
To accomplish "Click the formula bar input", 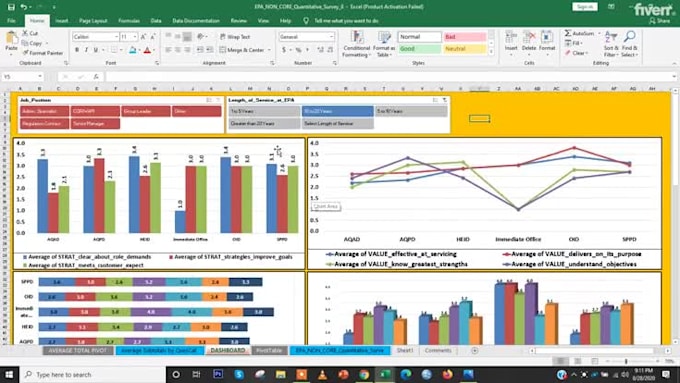I will click(389, 77).
